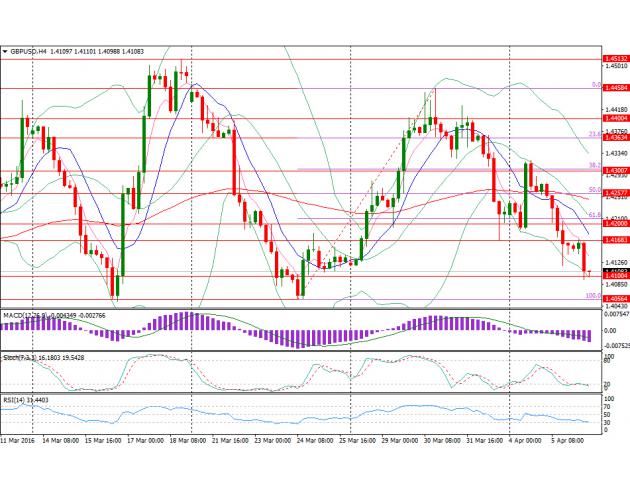Click the triangle arrow beside GBPUSD,H4

click(5, 49)
